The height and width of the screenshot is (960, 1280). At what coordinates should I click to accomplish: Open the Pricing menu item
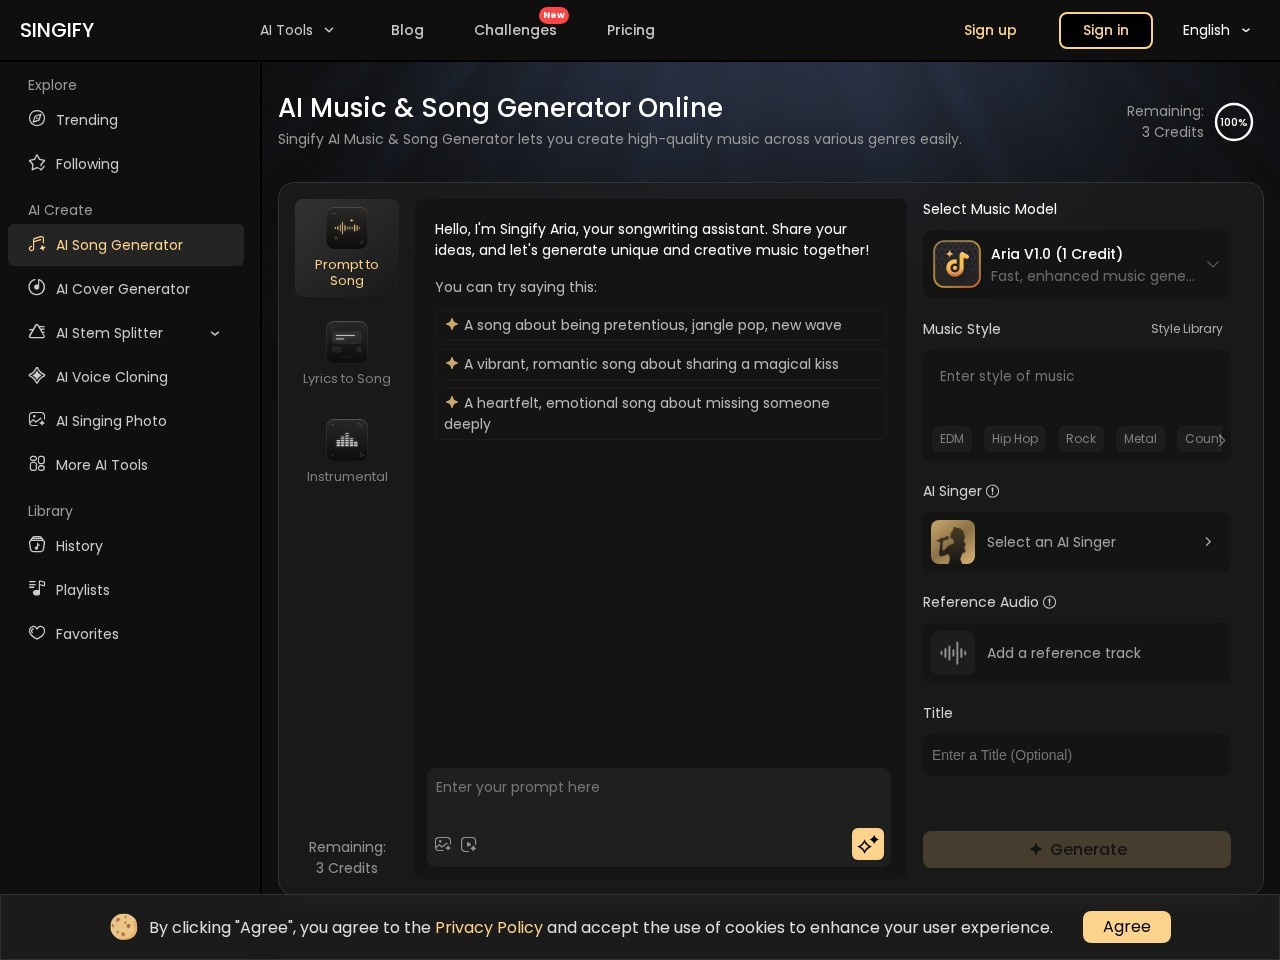[x=631, y=30]
